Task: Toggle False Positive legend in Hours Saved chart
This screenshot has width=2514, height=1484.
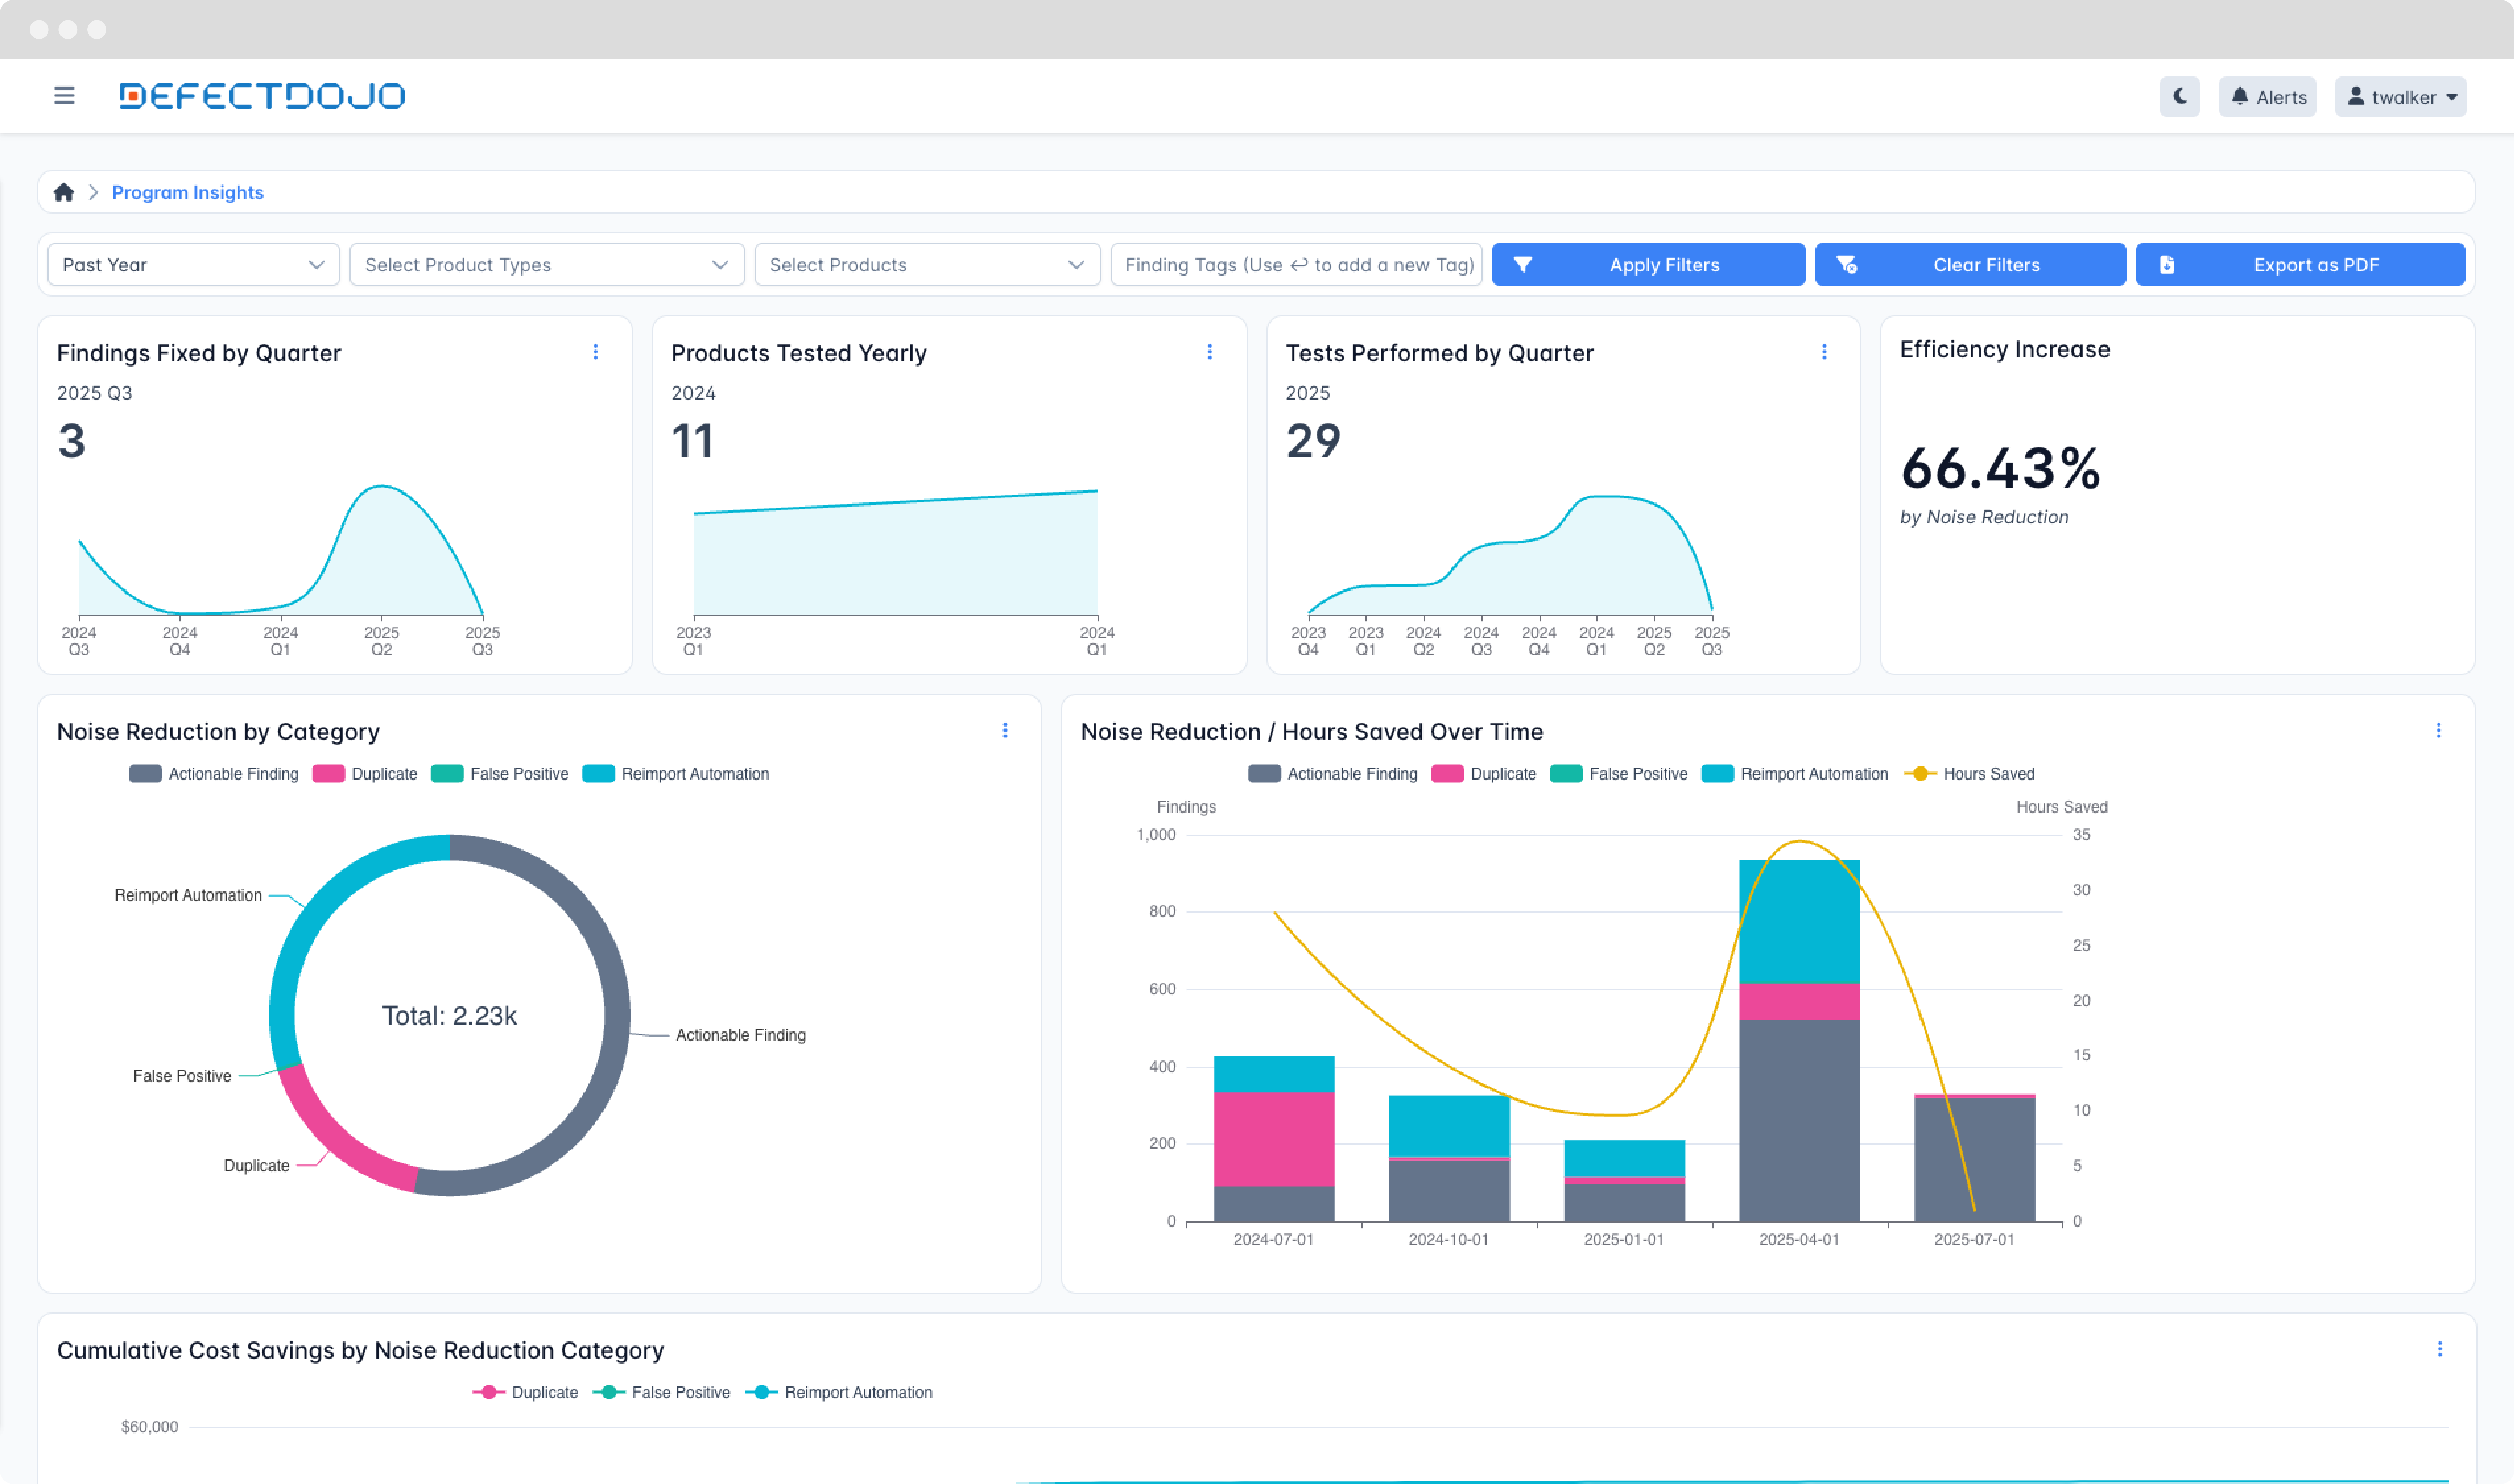Action: click(x=1619, y=774)
